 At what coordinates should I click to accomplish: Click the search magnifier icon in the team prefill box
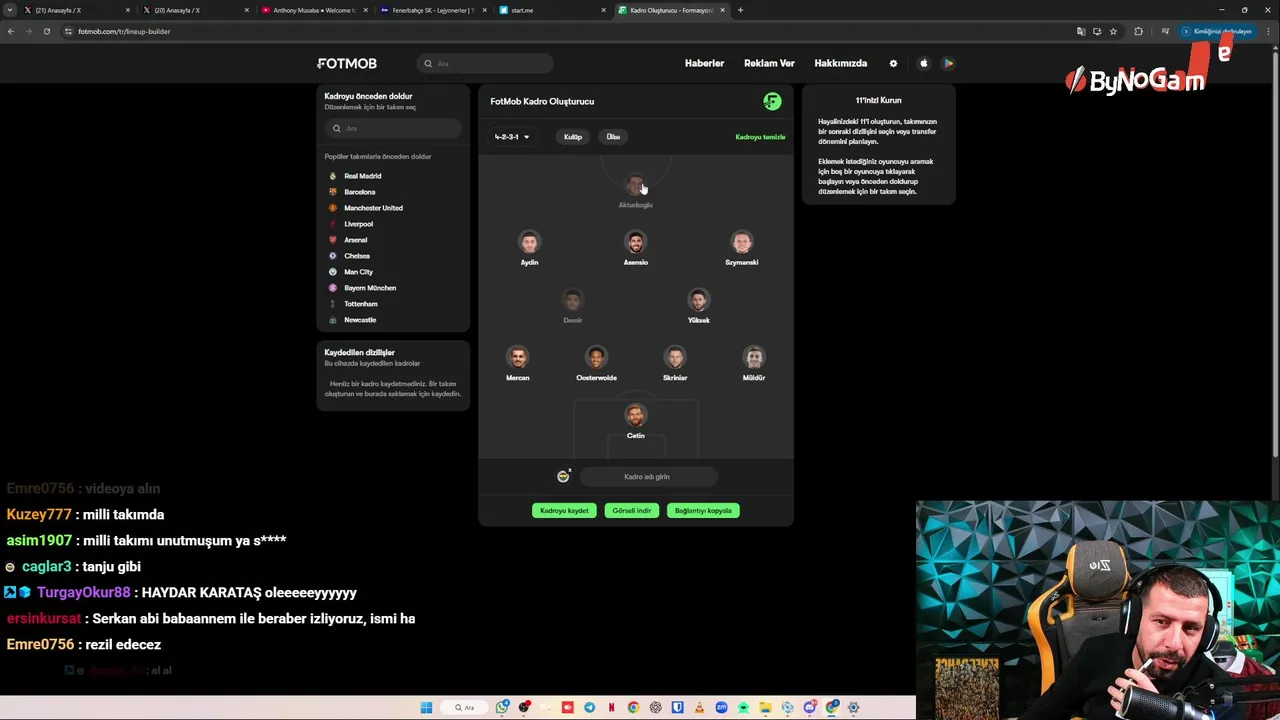click(337, 128)
